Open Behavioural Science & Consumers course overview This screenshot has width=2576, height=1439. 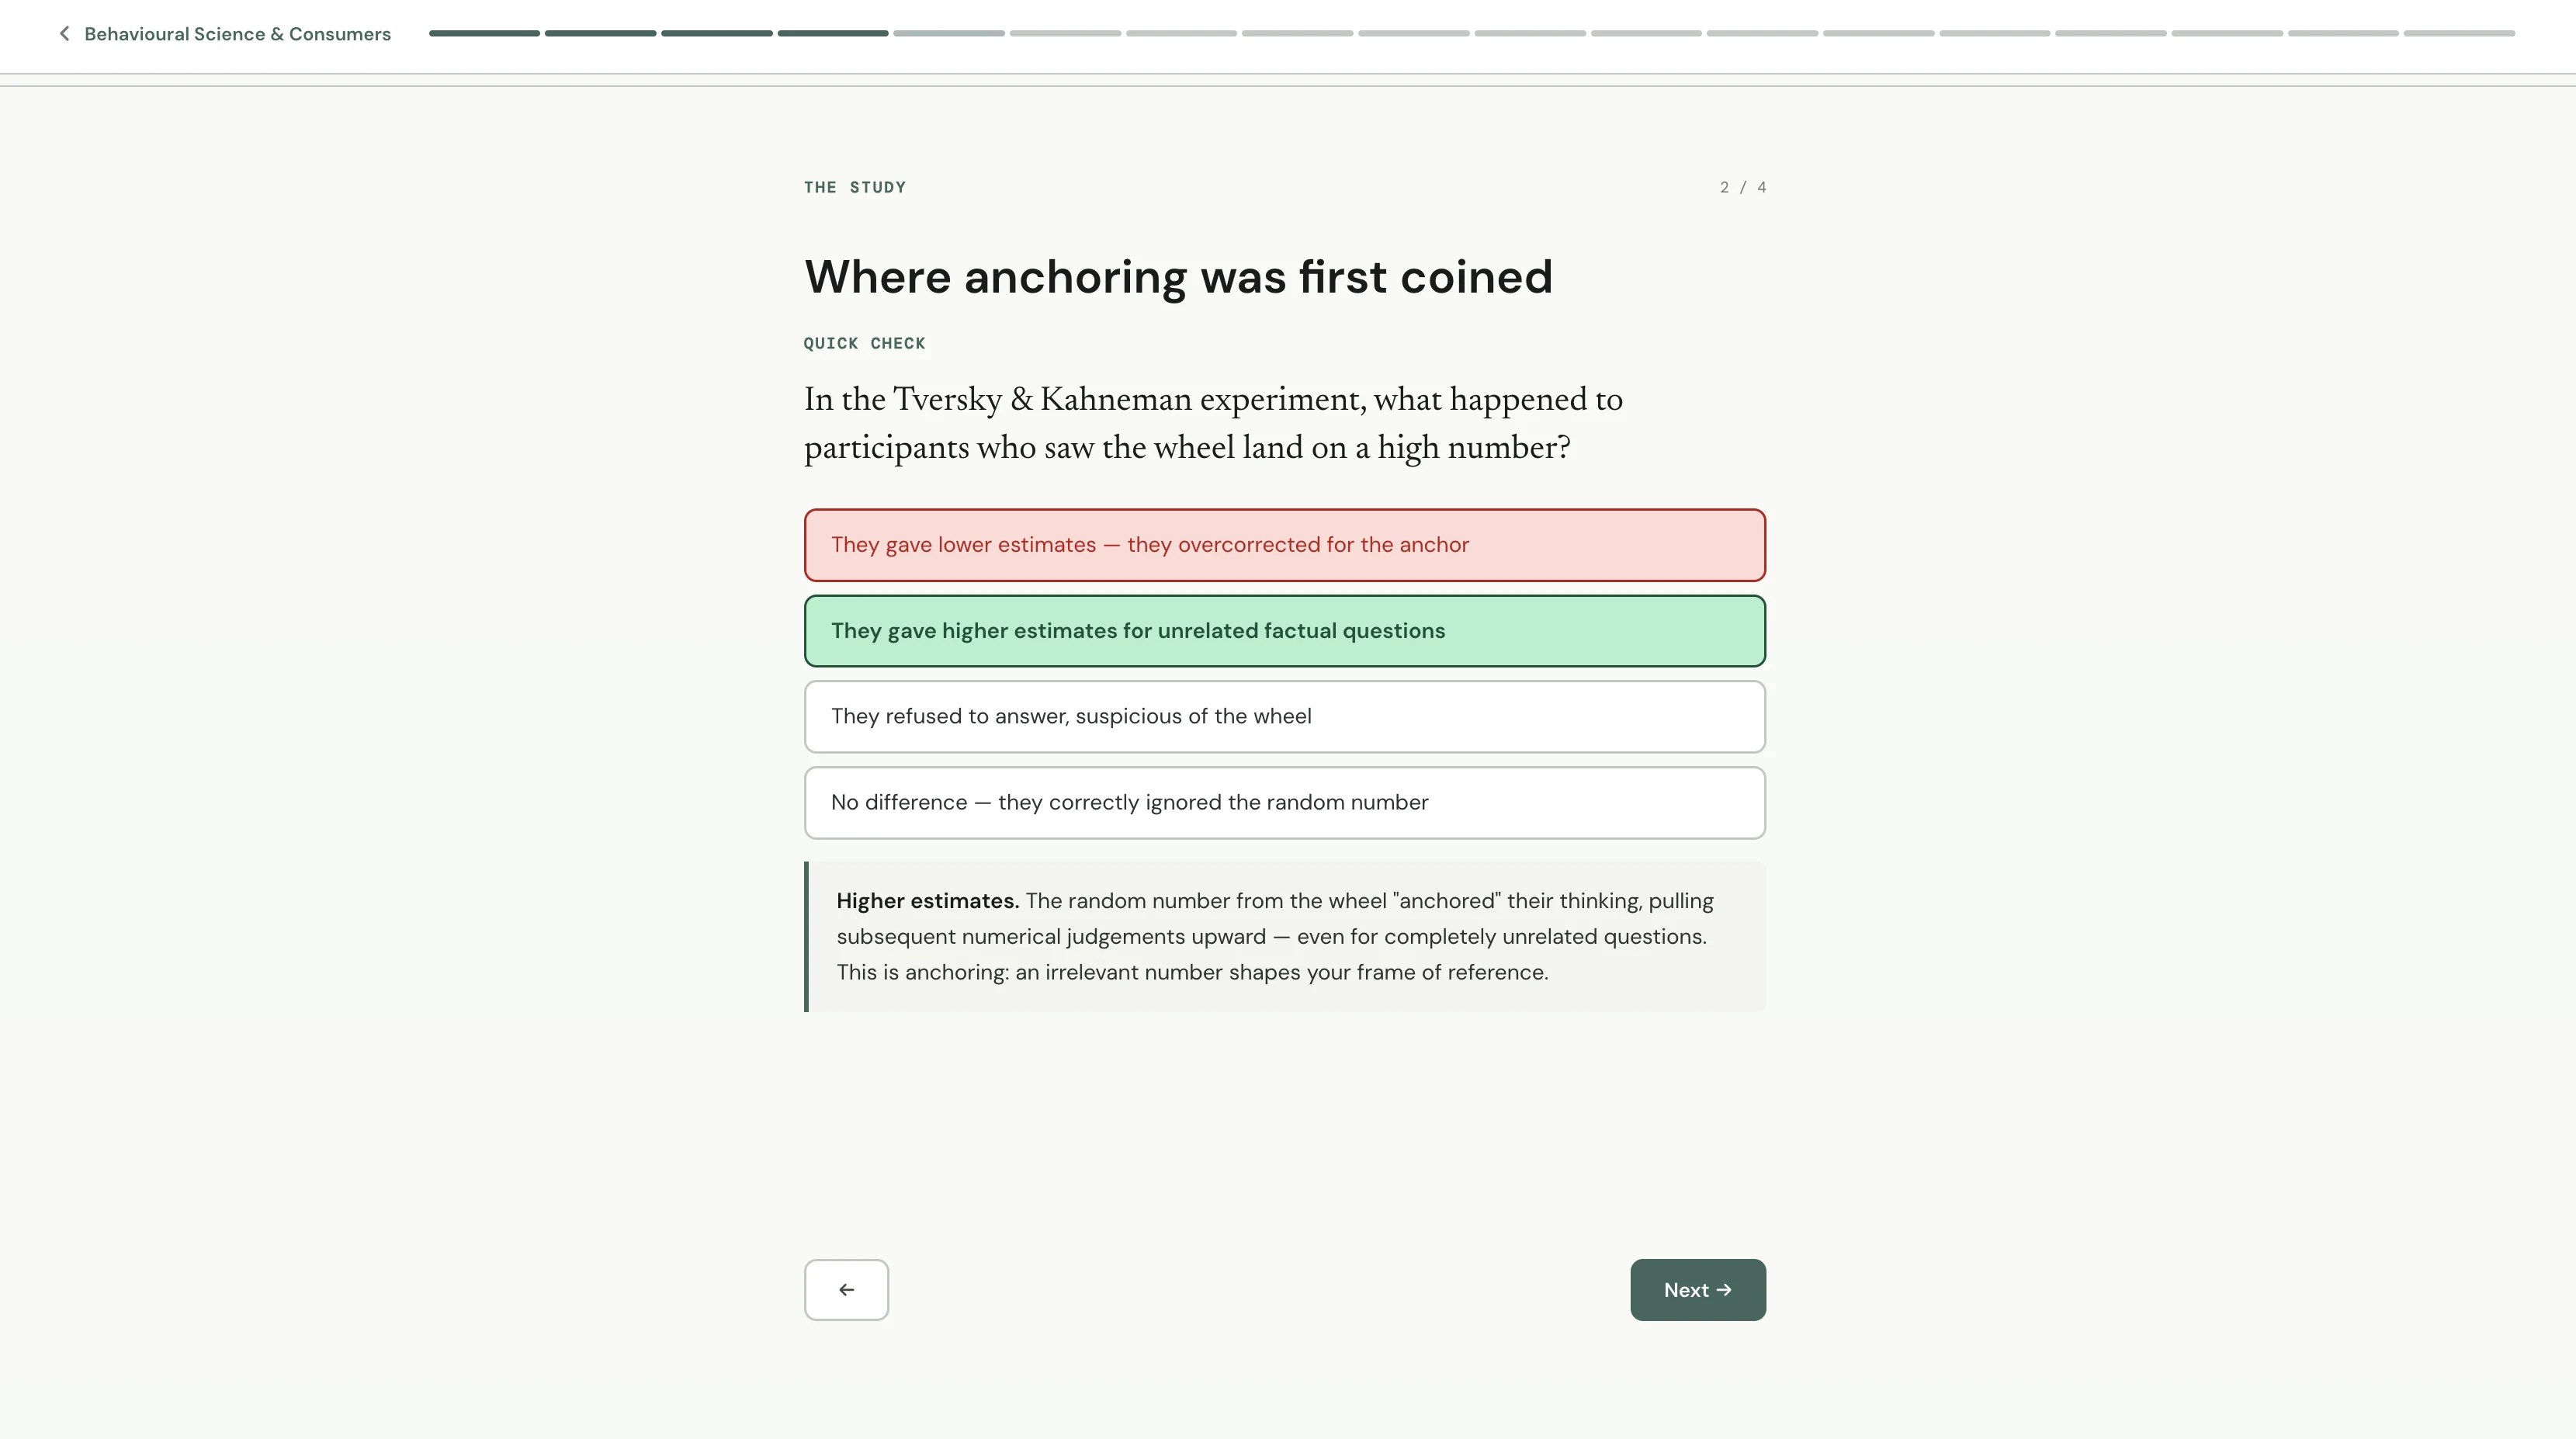point(237,33)
